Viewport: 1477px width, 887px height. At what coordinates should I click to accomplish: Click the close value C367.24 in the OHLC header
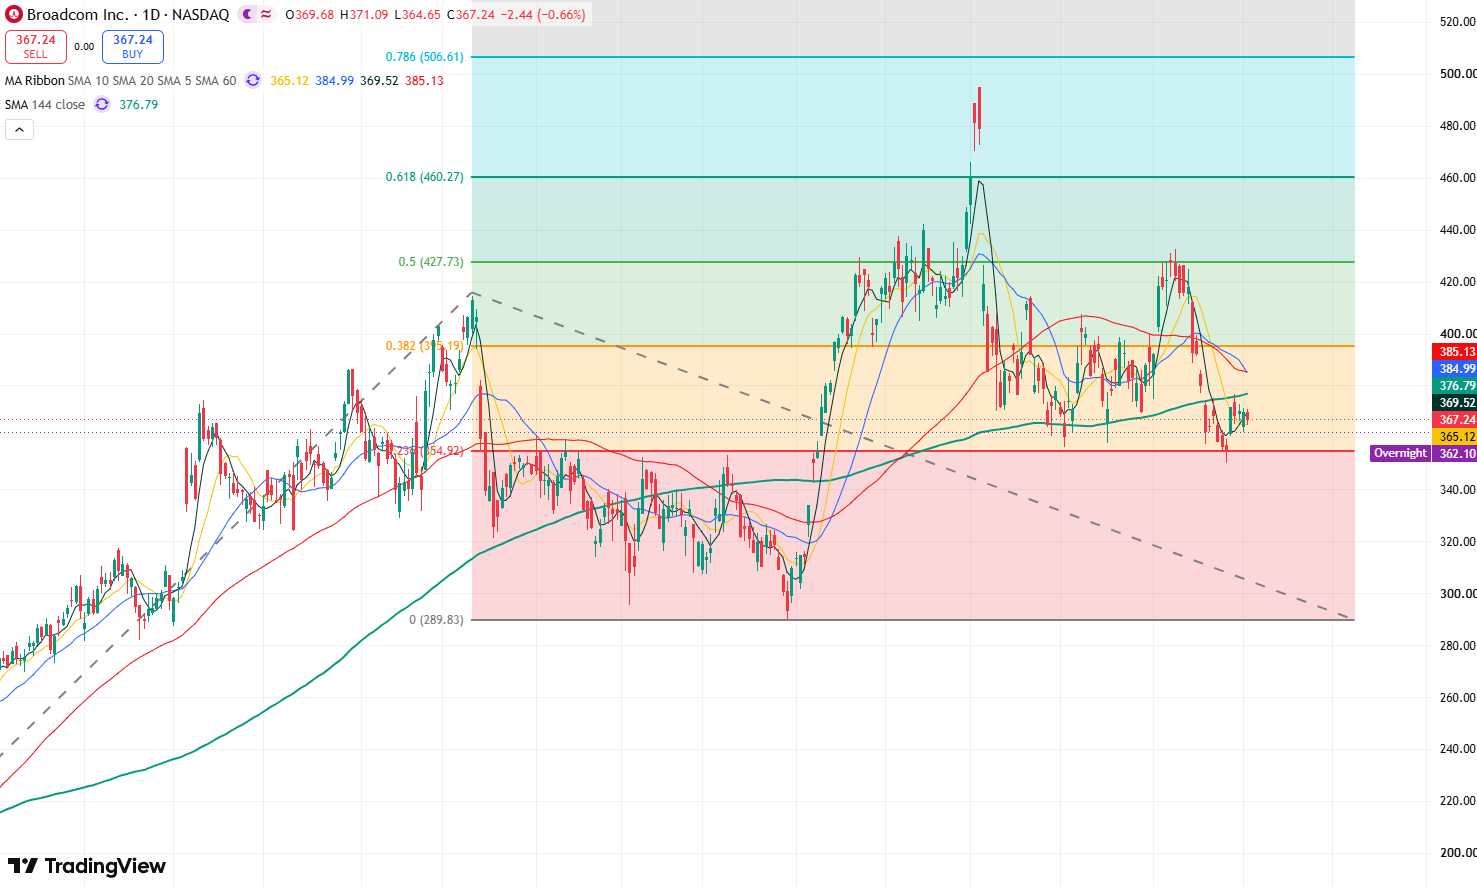(471, 14)
